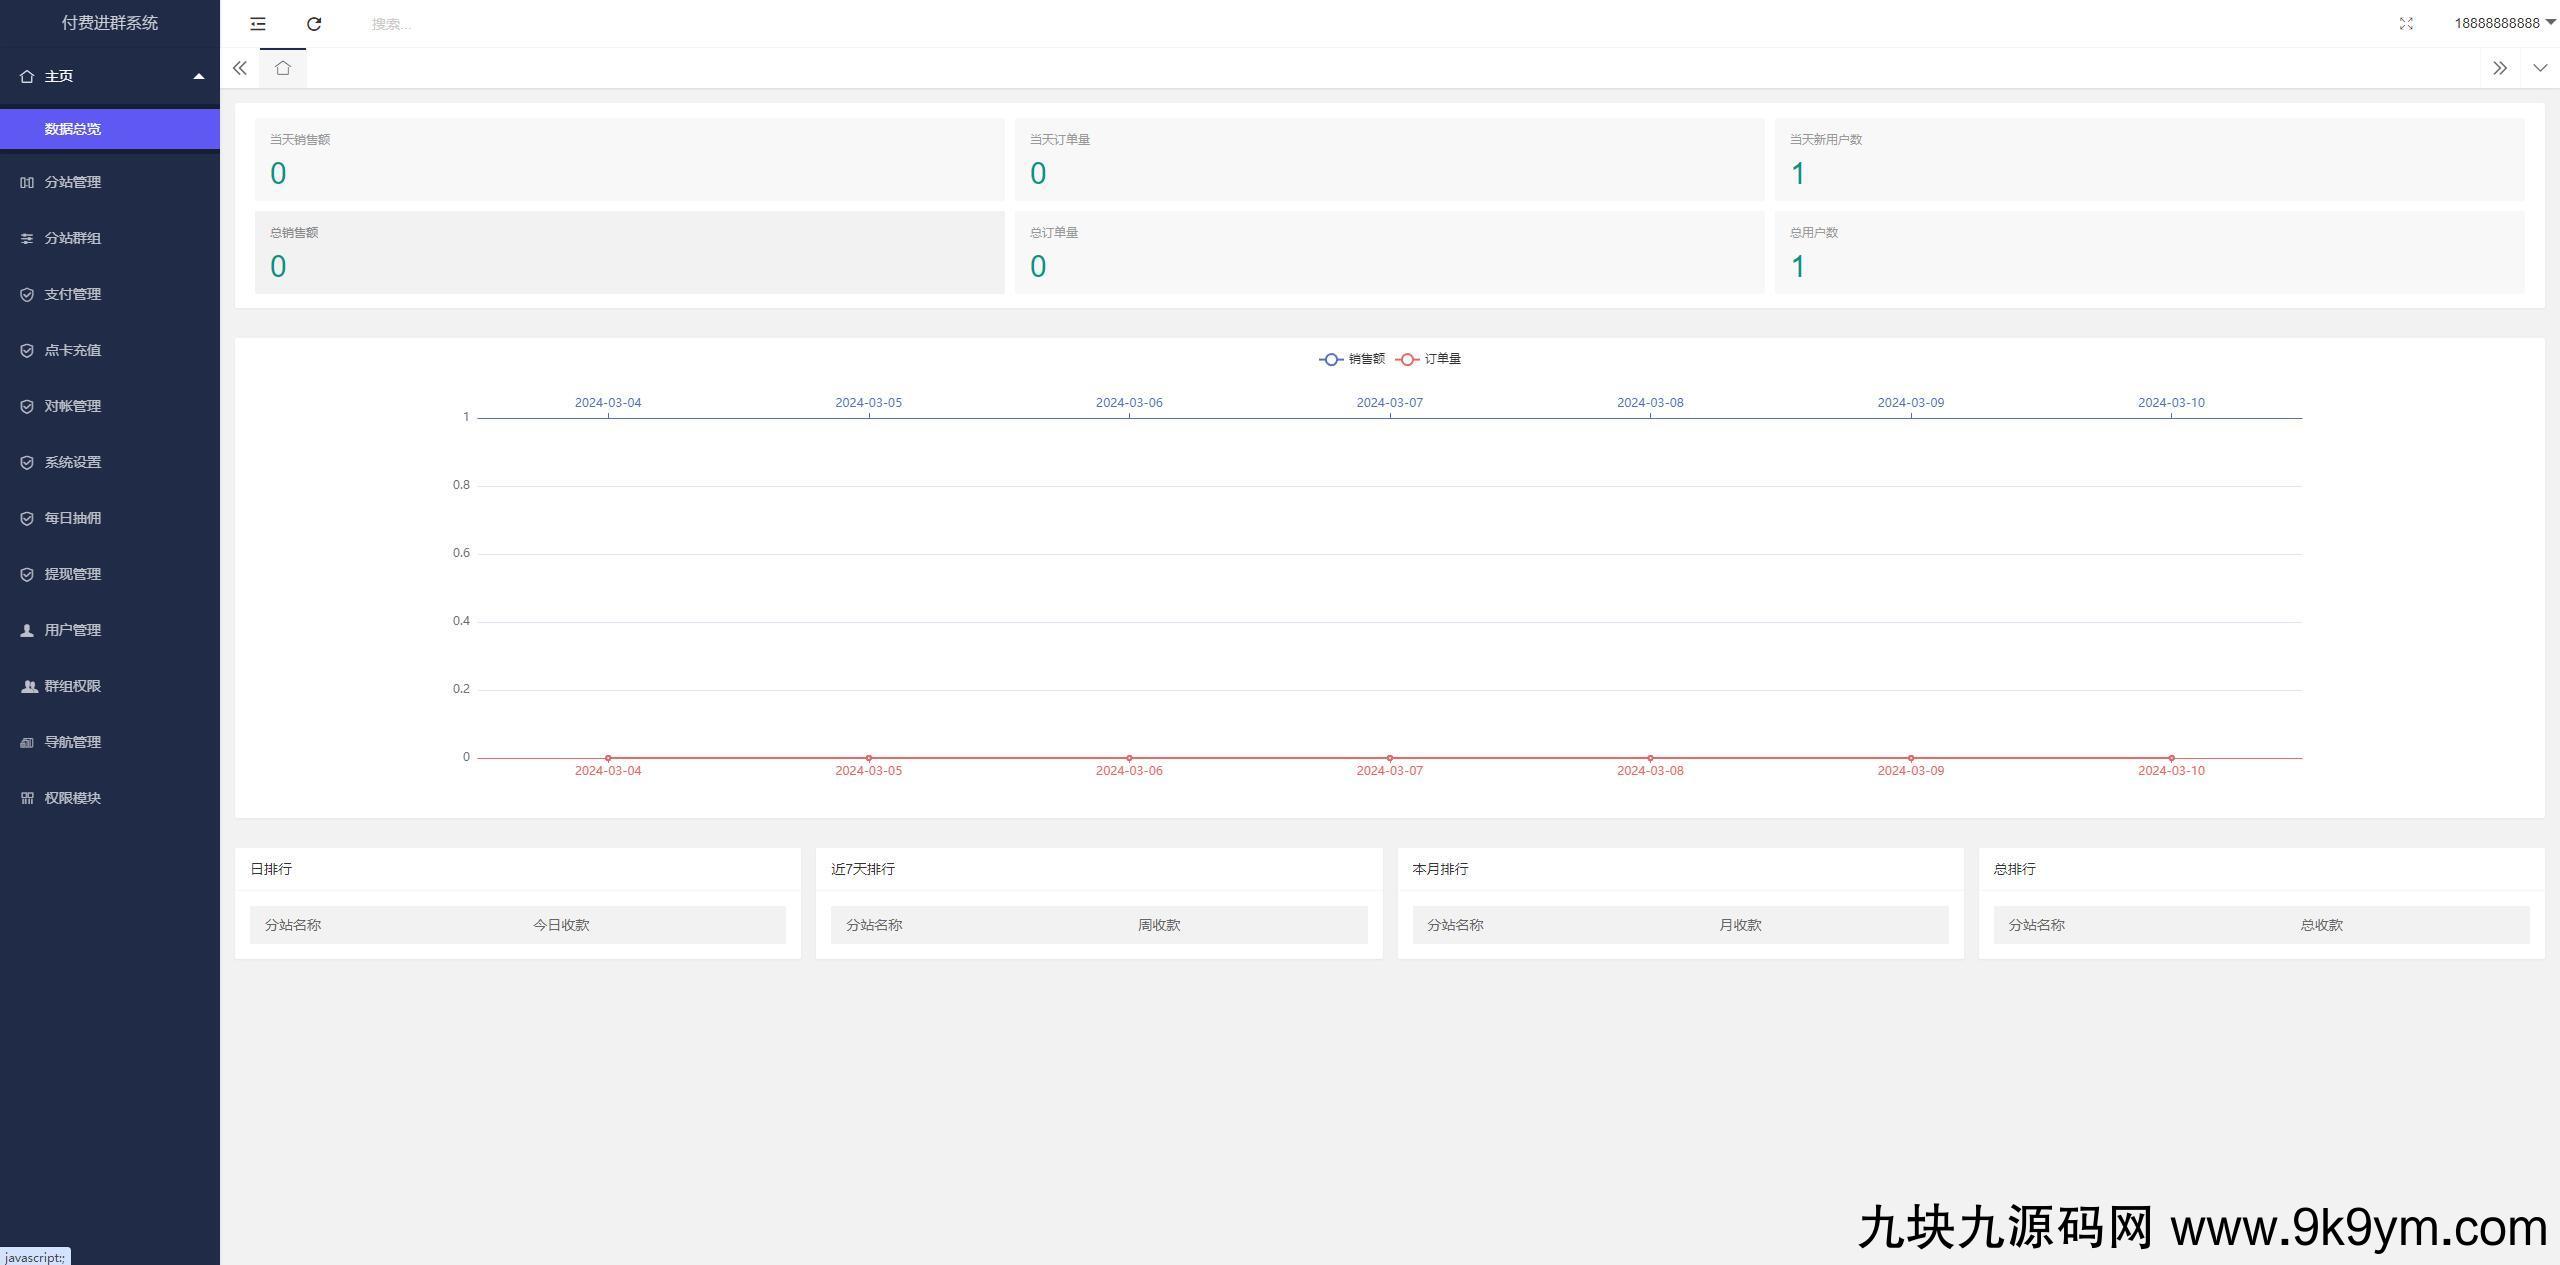Select the 数据总览 submenu item
The height and width of the screenshot is (1265, 2560).
pyautogui.click(x=110, y=129)
